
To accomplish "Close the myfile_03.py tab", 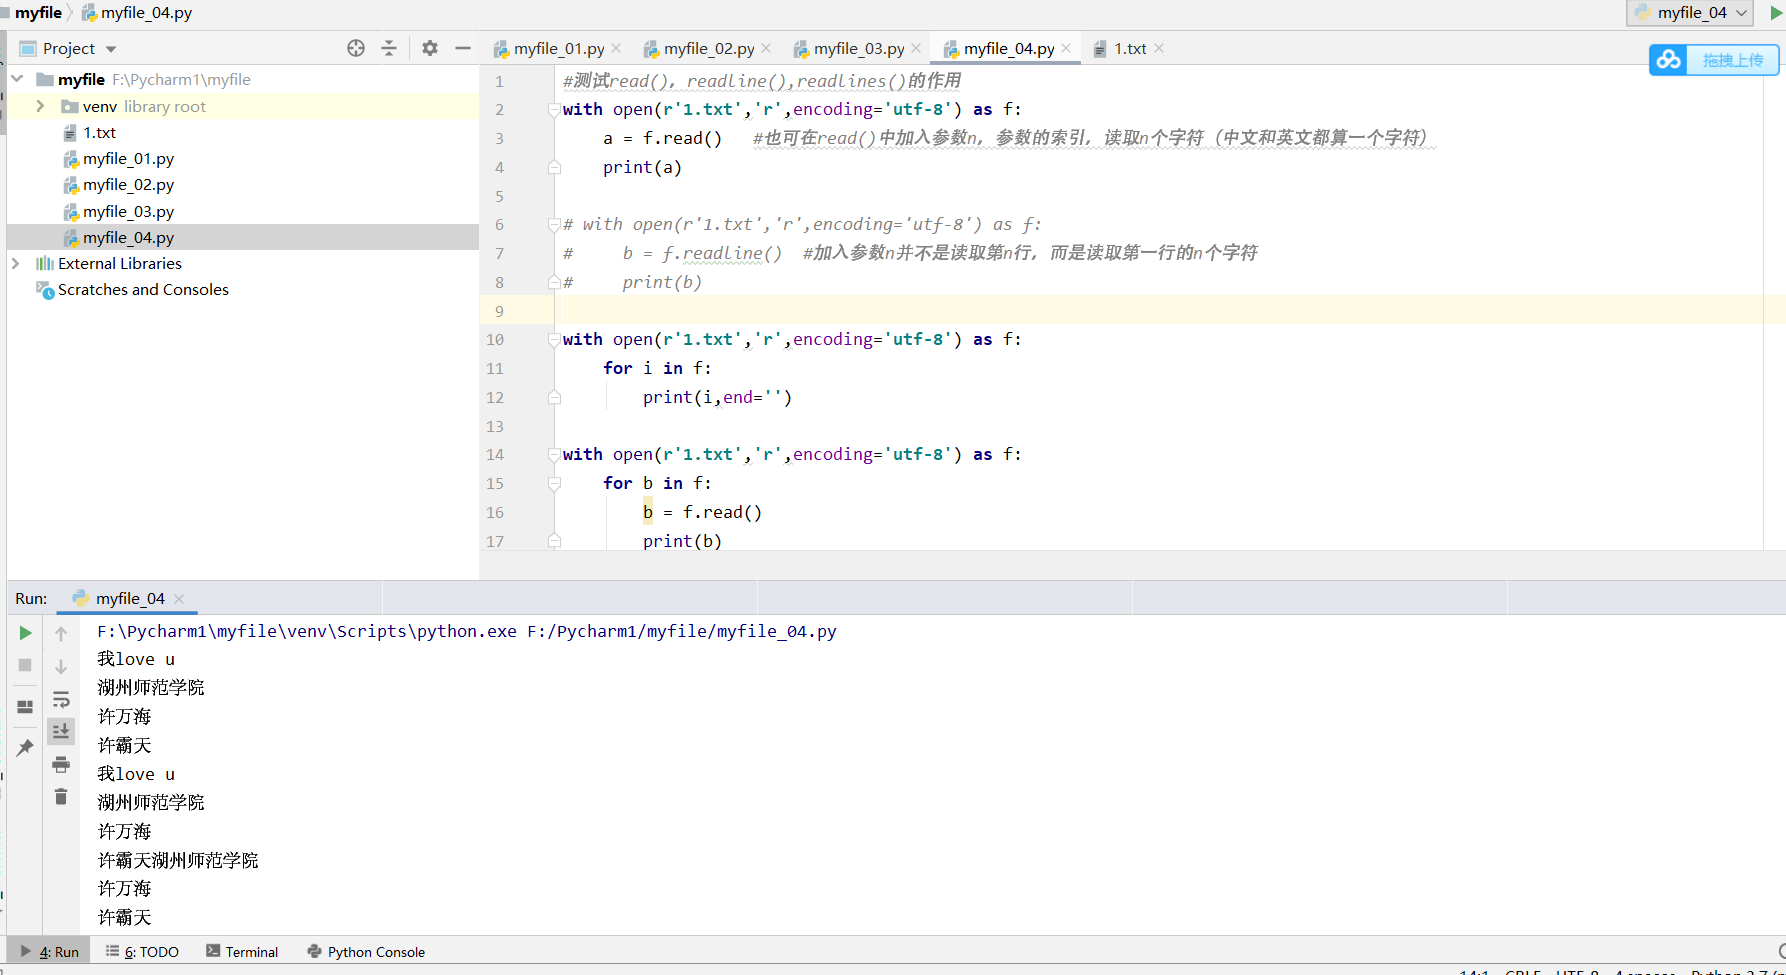I will [916, 48].
